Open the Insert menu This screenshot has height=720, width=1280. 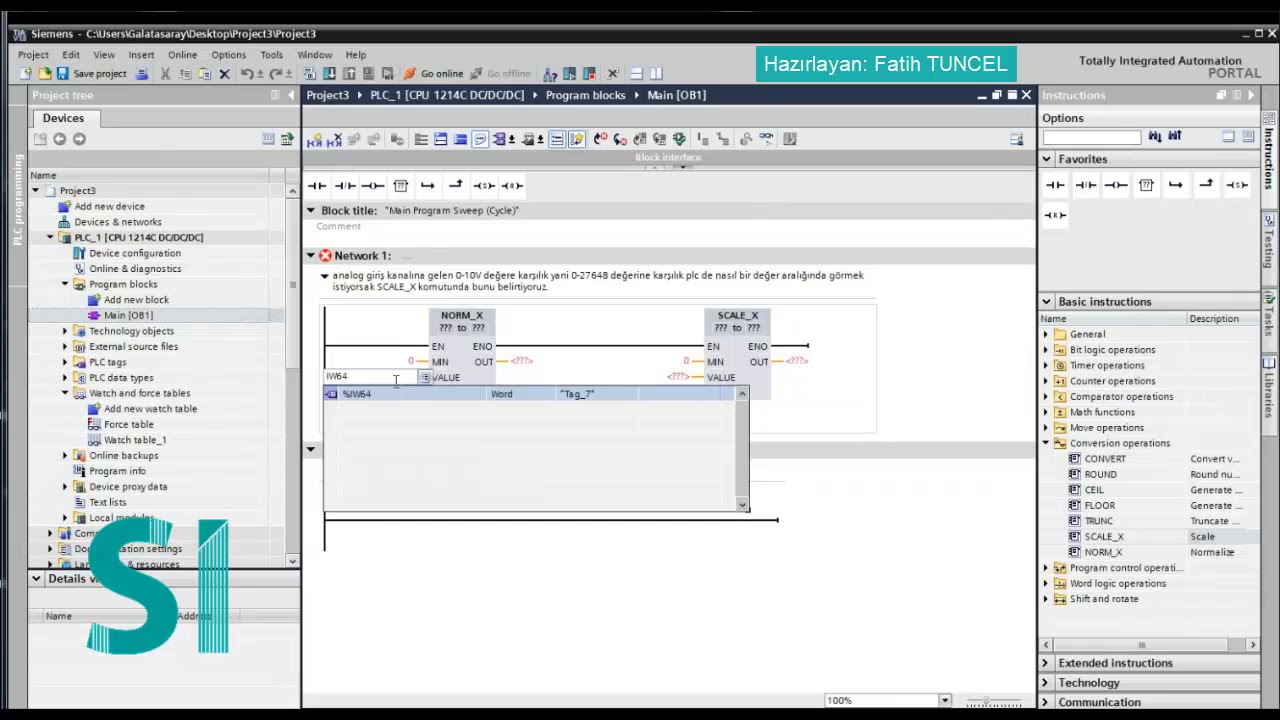pos(141,55)
